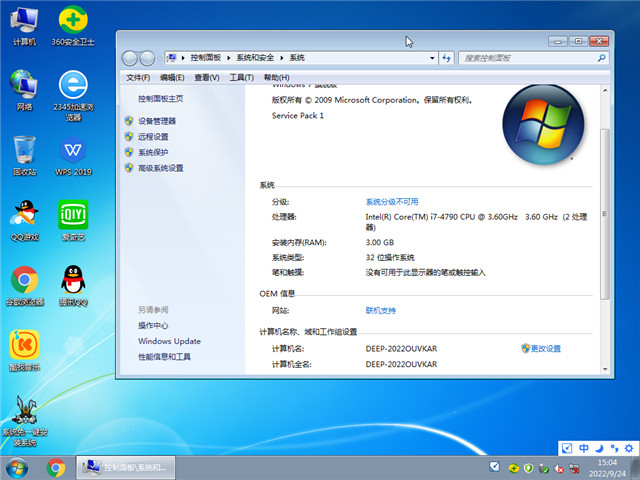Click the input method tray icon
Viewport: 640px width, 480px height.
[x=494, y=467]
